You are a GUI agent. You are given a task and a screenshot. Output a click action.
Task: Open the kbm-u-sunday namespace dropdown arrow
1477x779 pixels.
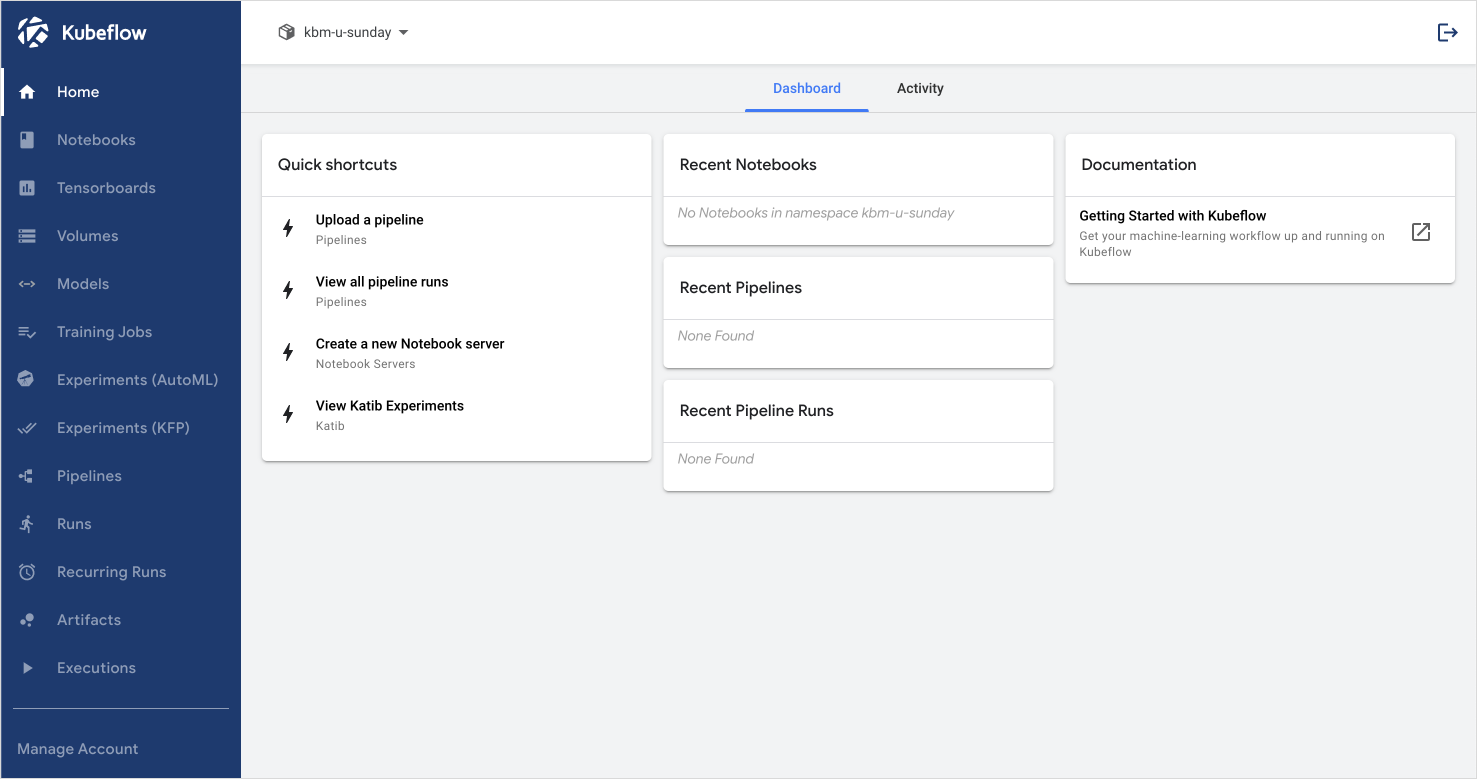pos(403,32)
